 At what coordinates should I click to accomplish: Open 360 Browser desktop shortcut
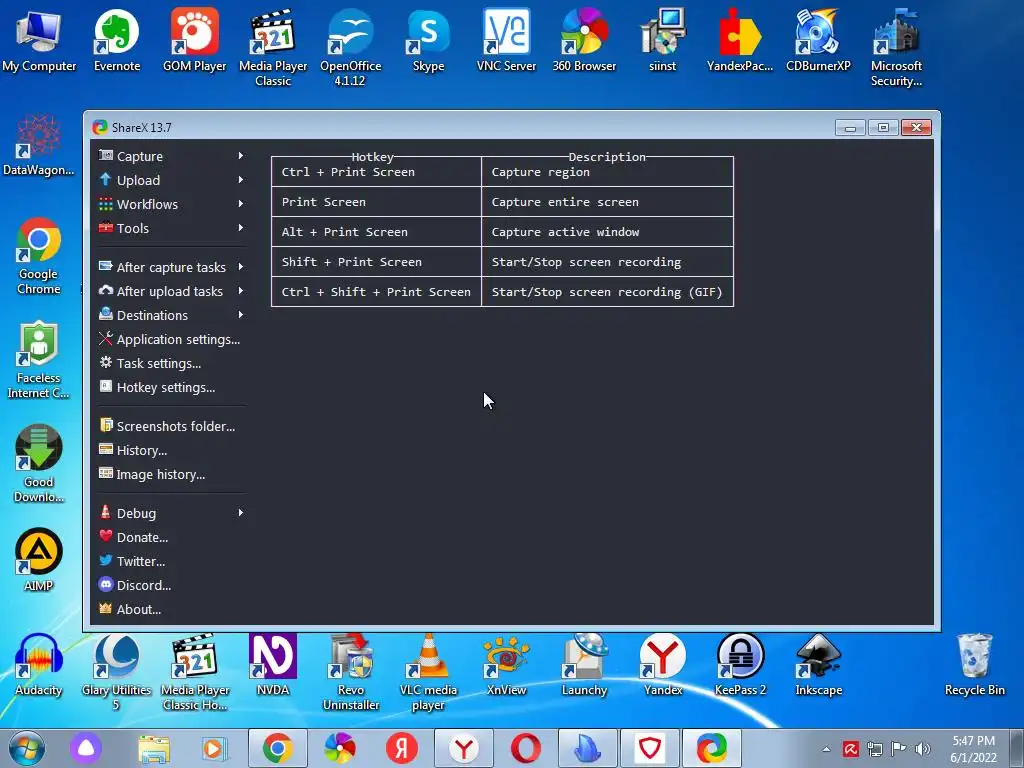coord(584,40)
